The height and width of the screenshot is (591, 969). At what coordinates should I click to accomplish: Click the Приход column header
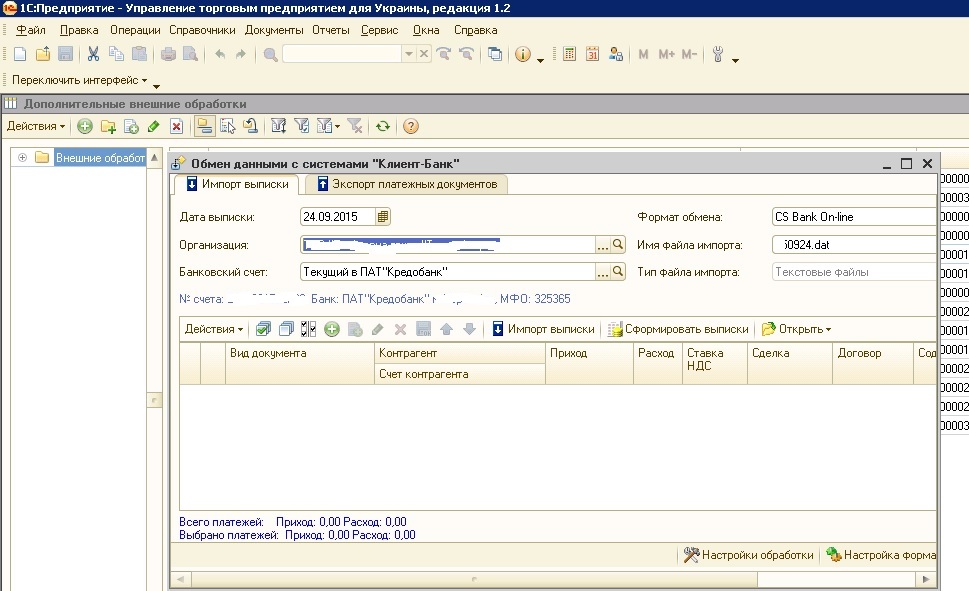pyautogui.click(x=590, y=363)
